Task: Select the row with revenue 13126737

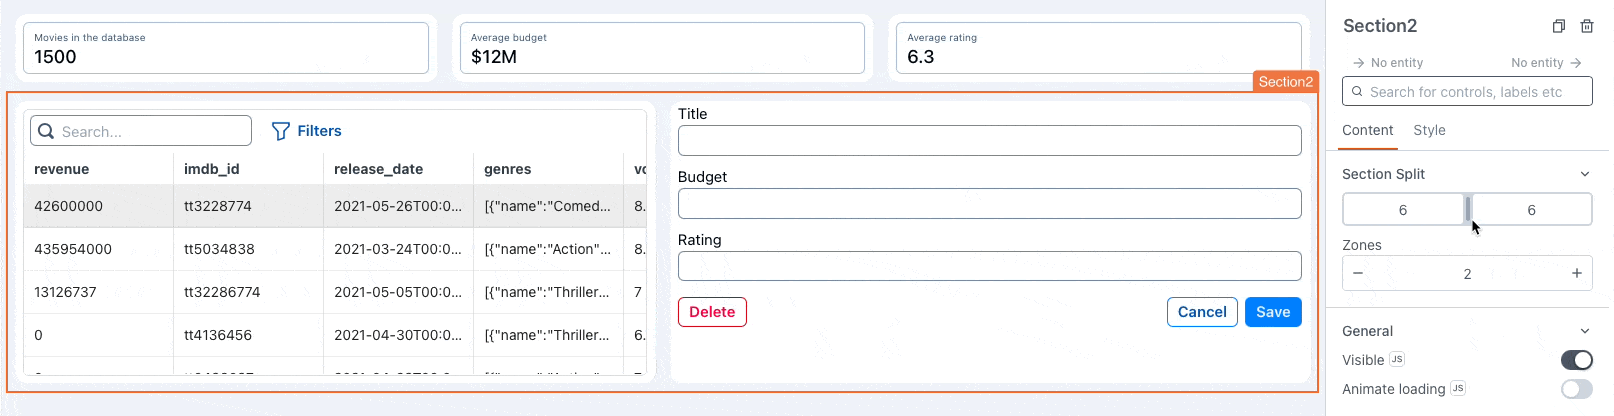Action: (x=335, y=292)
